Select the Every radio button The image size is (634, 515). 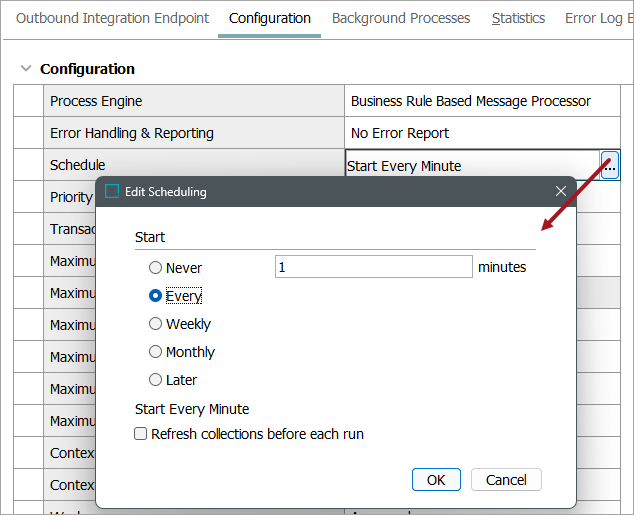click(x=155, y=296)
